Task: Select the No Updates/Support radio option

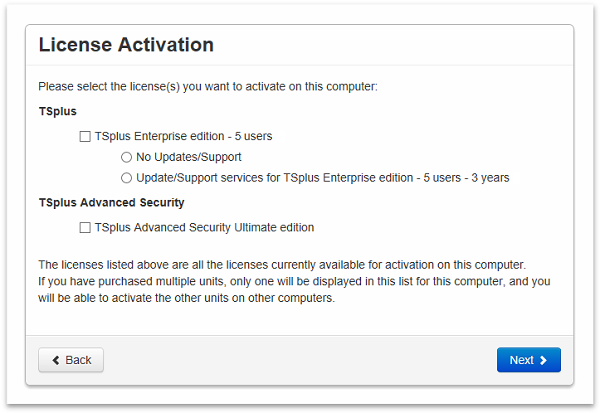Action: [126, 157]
